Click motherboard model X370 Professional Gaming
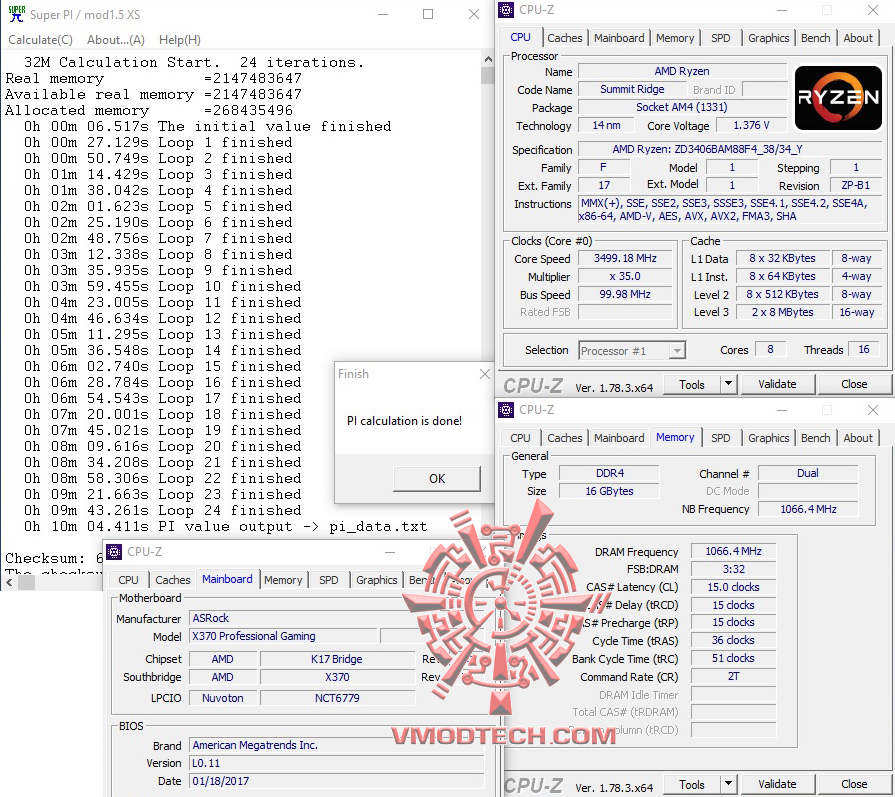The image size is (895, 797). tap(283, 636)
